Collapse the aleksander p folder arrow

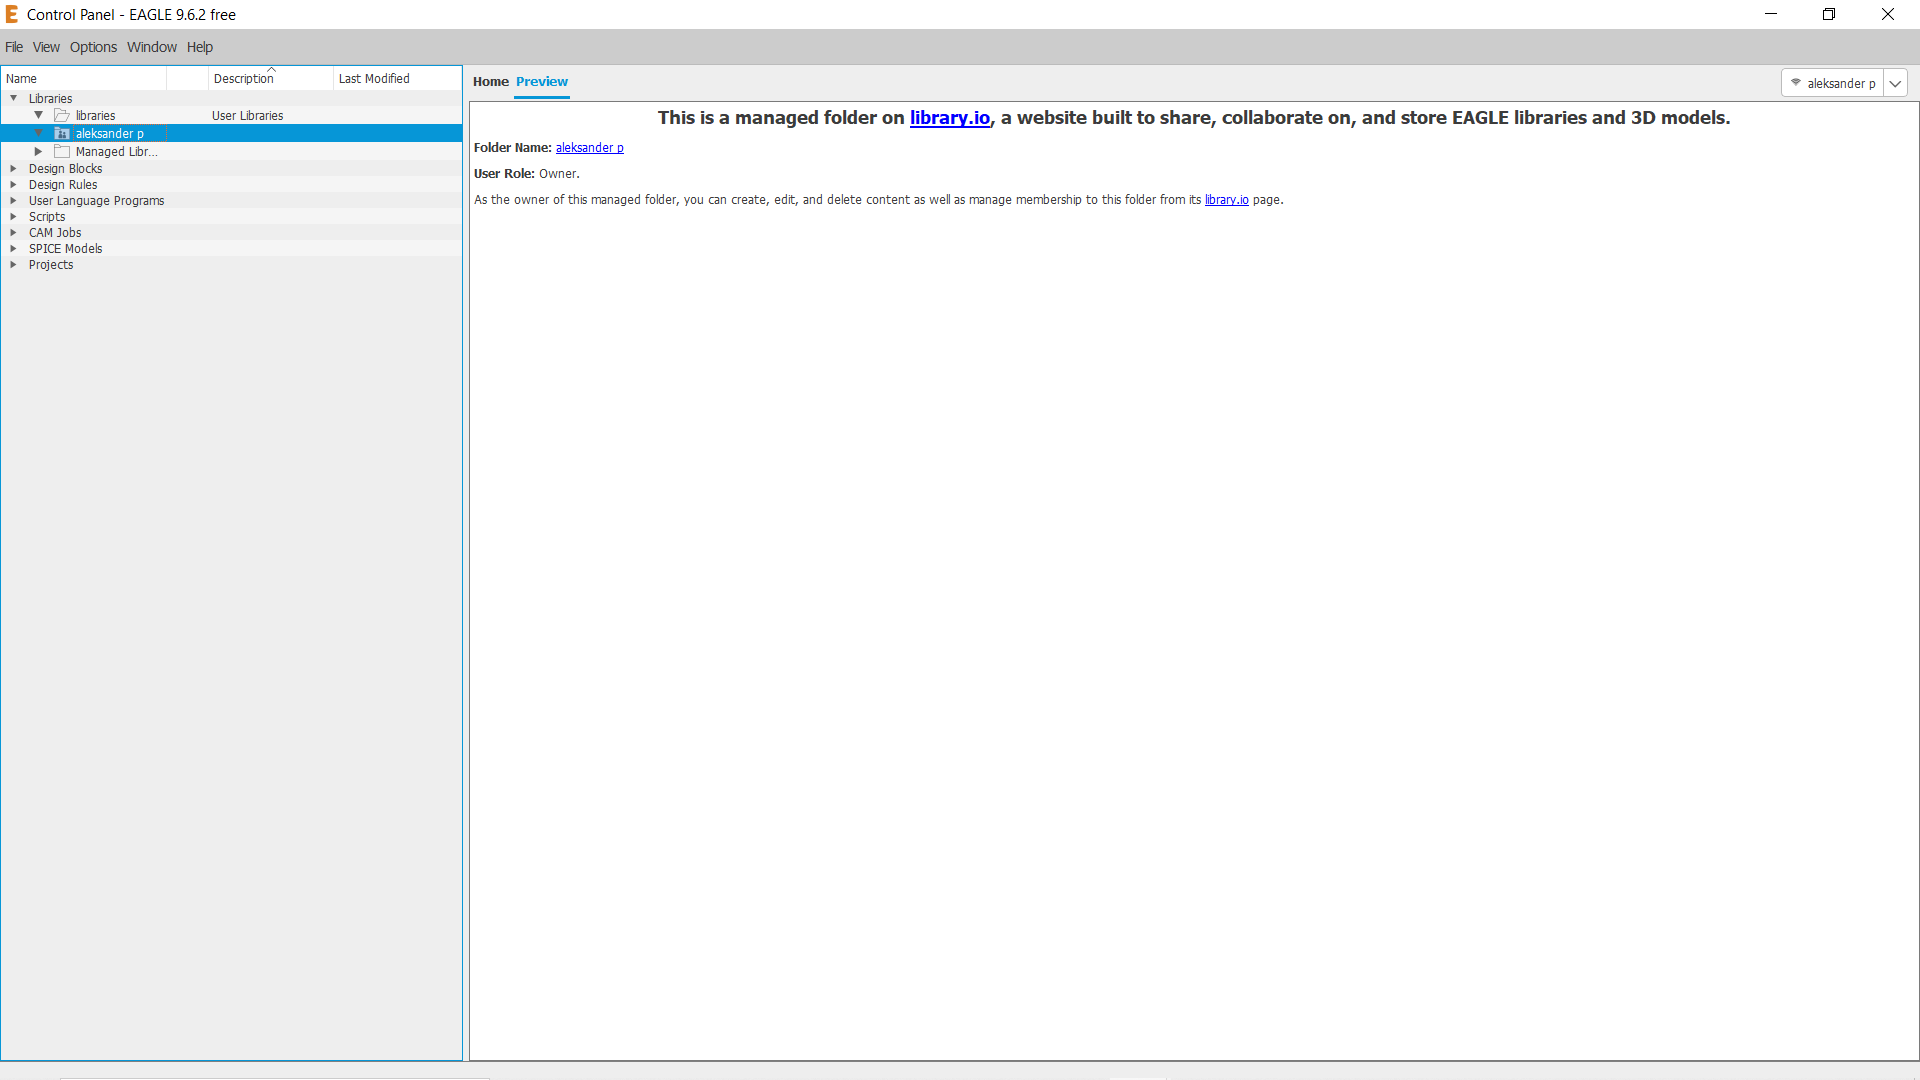point(39,134)
